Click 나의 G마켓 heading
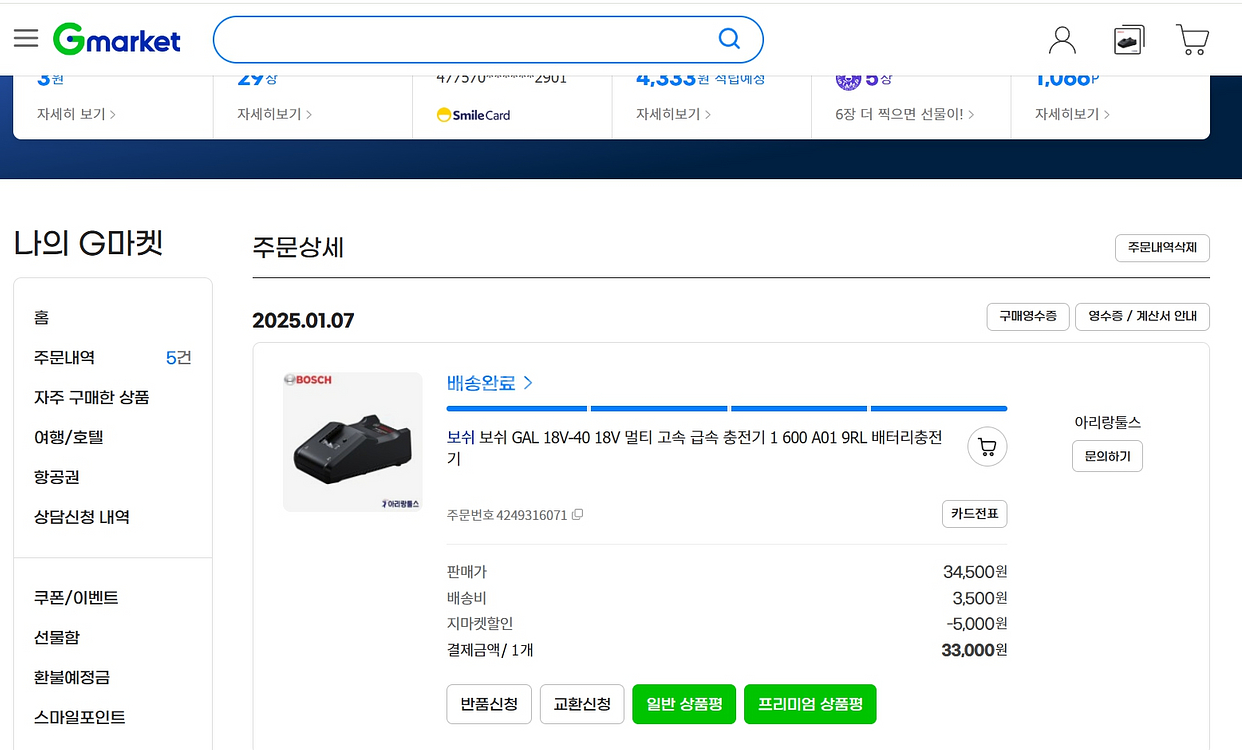The image size is (1242, 750). (x=88, y=243)
